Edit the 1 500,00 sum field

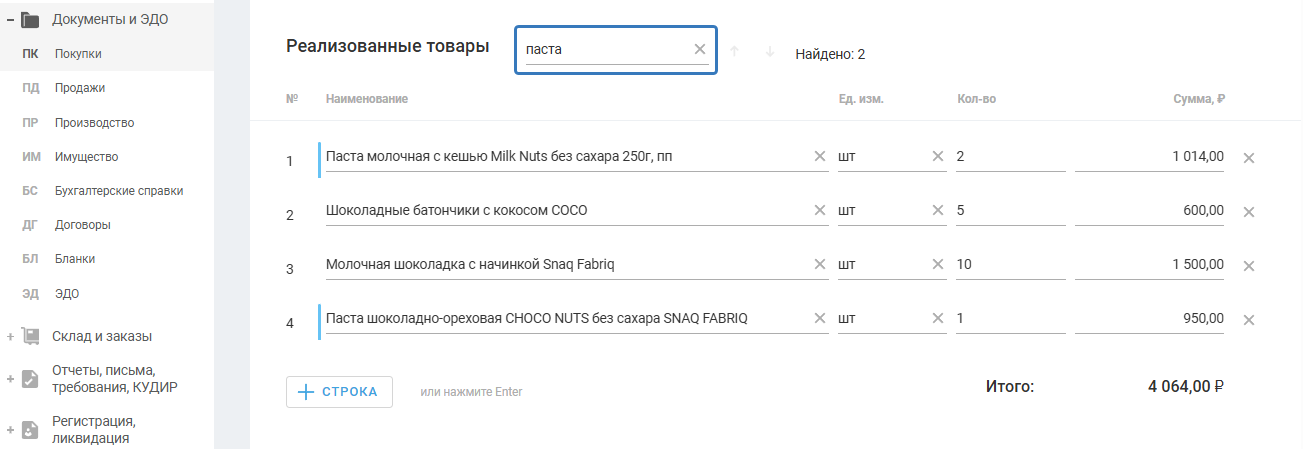pos(1150,265)
